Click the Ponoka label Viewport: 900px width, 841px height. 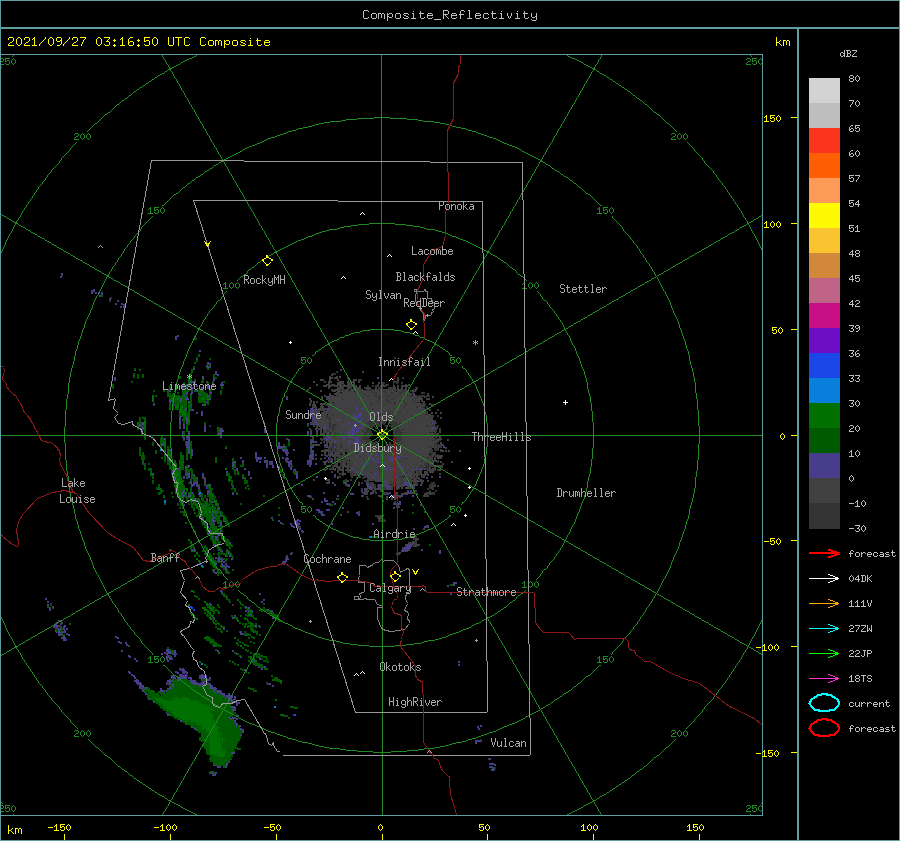[456, 206]
